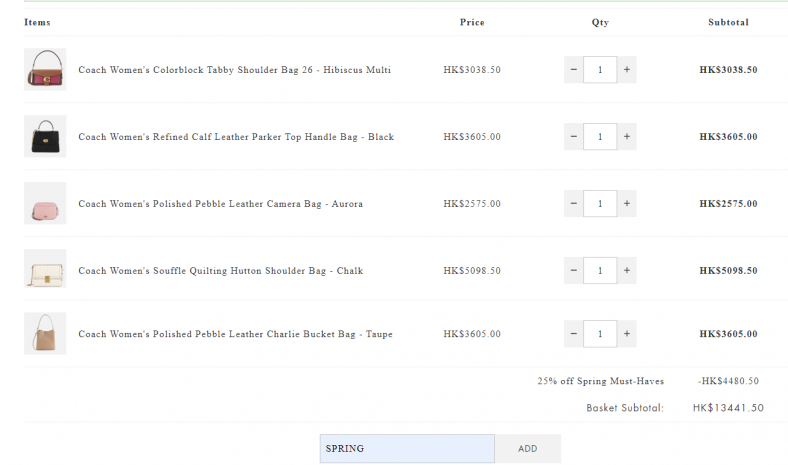This screenshot has width=788, height=465.
Task: Increase quantity of Hibiscus Multi Tabby bag
Action: point(627,70)
